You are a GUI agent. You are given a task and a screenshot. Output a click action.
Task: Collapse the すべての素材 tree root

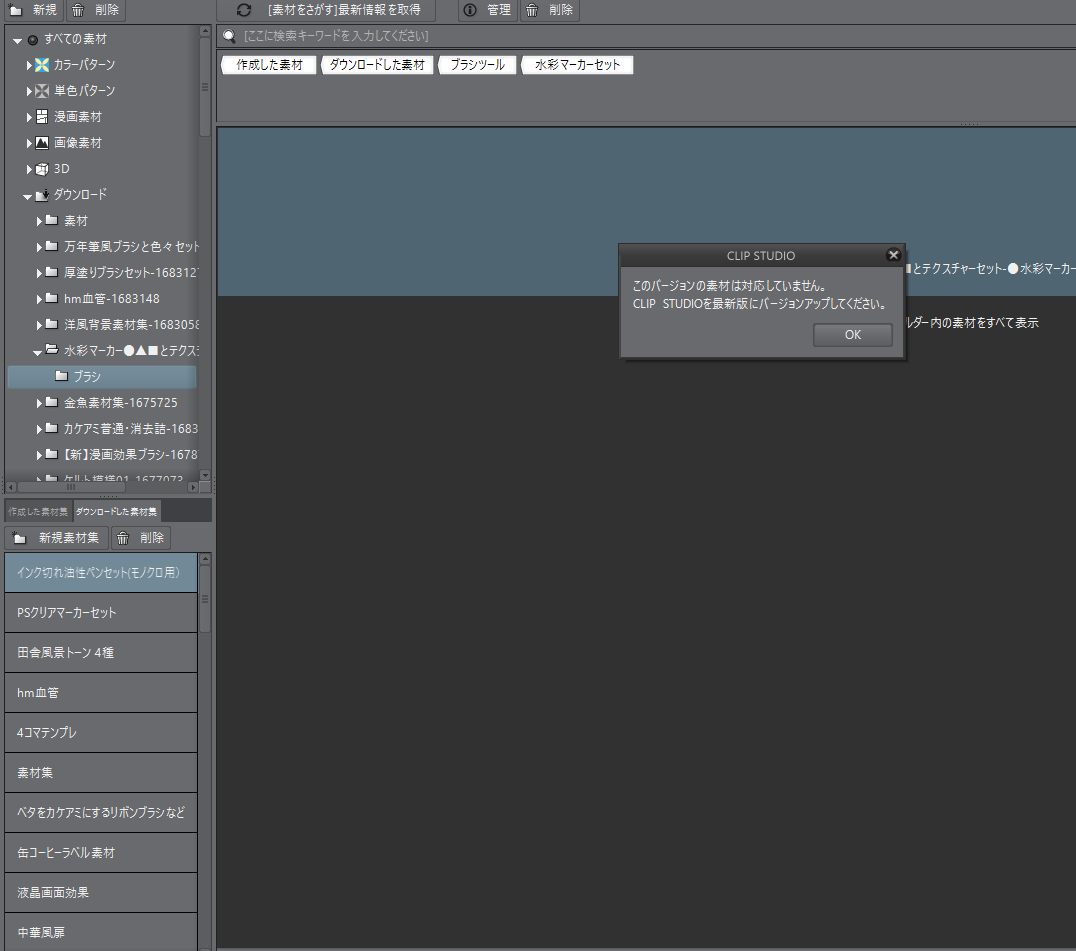click(x=18, y=40)
